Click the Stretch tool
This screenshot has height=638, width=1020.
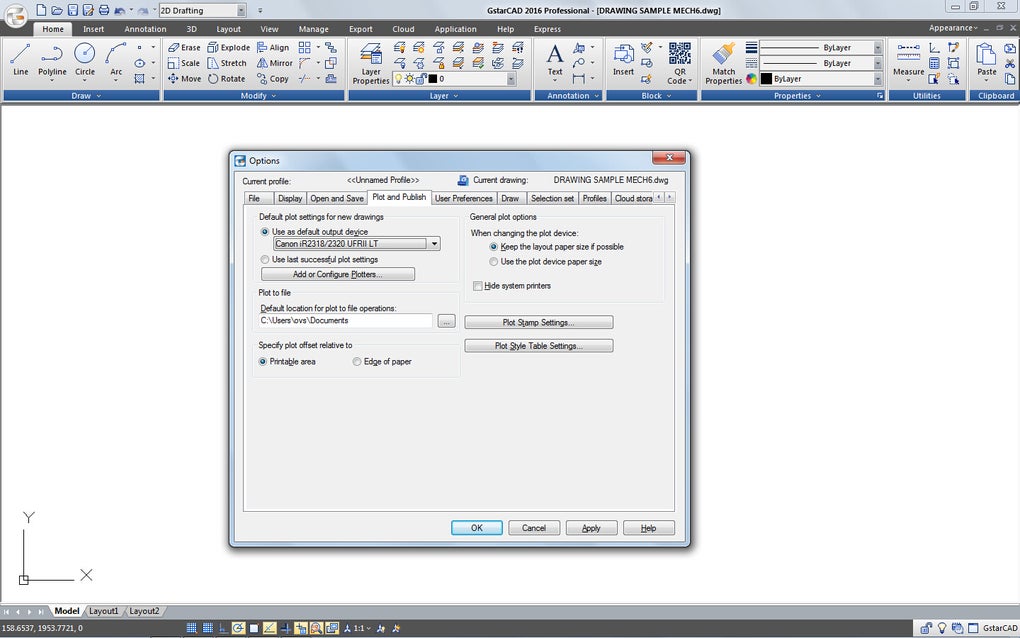click(x=227, y=63)
